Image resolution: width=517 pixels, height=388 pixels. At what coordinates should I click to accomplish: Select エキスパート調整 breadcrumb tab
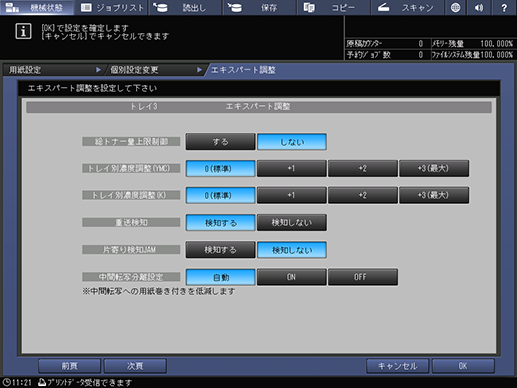243,70
